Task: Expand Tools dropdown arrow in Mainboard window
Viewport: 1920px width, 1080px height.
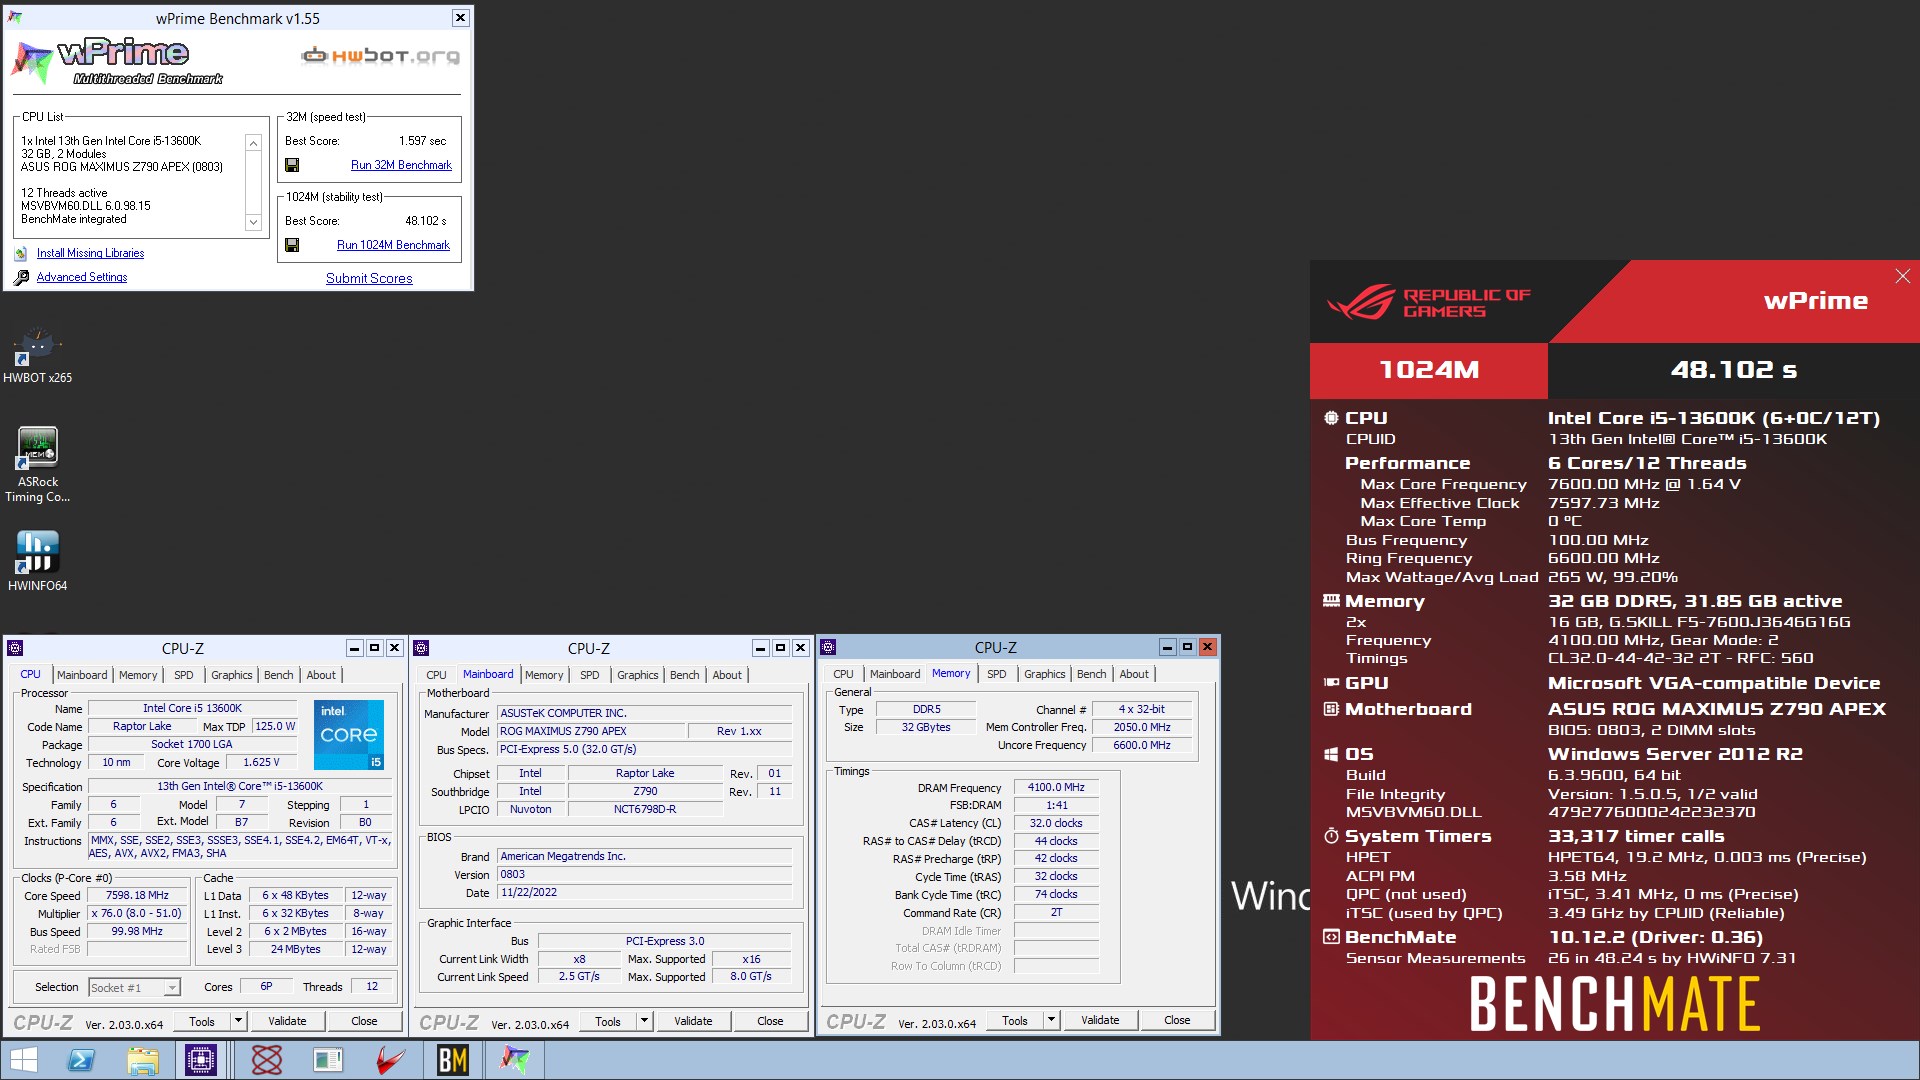Action: (644, 1021)
